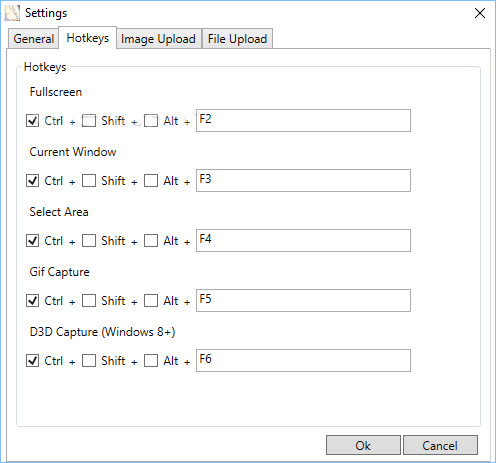
Task: Select the Hotkeys tab
Action: point(88,38)
